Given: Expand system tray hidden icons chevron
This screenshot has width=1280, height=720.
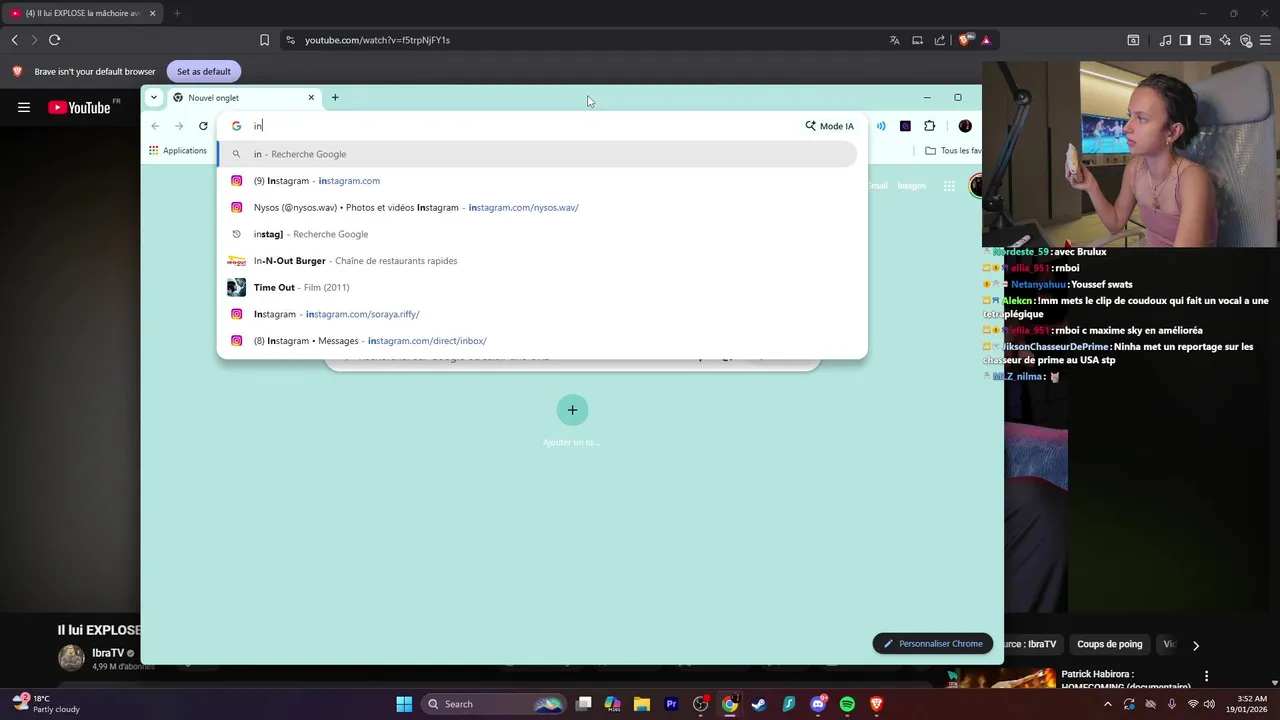Looking at the screenshot, I should coord(1109,704).
